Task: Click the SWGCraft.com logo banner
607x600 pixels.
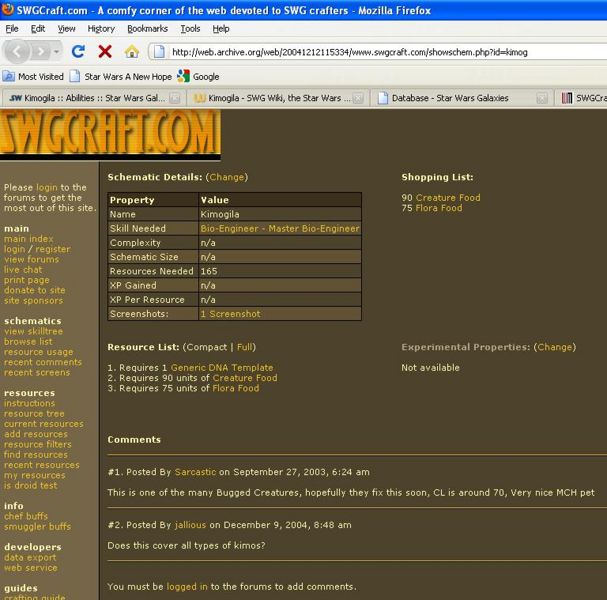Action: pos(110,133)
